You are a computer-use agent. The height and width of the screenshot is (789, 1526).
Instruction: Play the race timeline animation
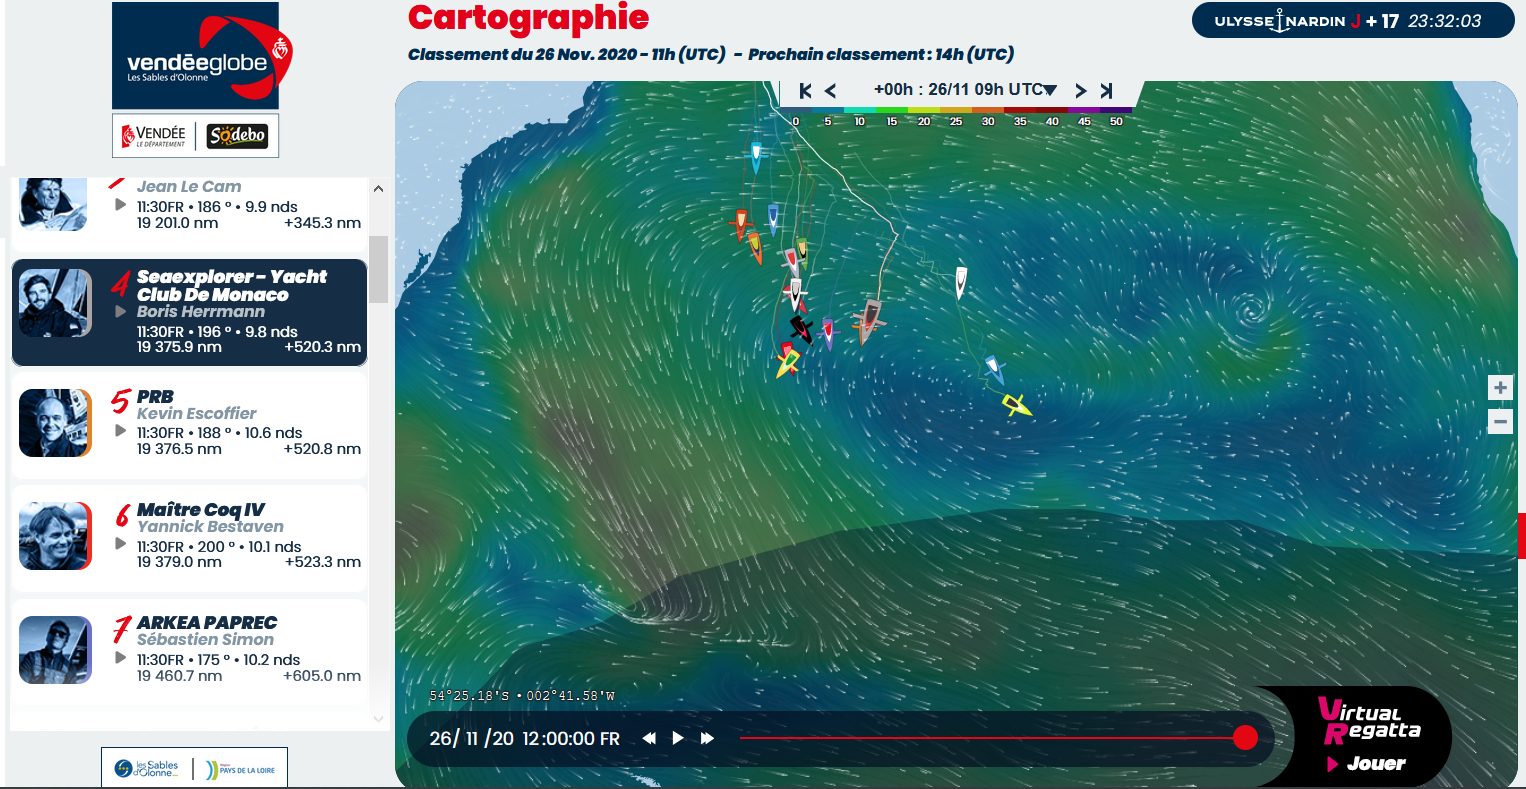pyautogui.click(x=678, y=738)
